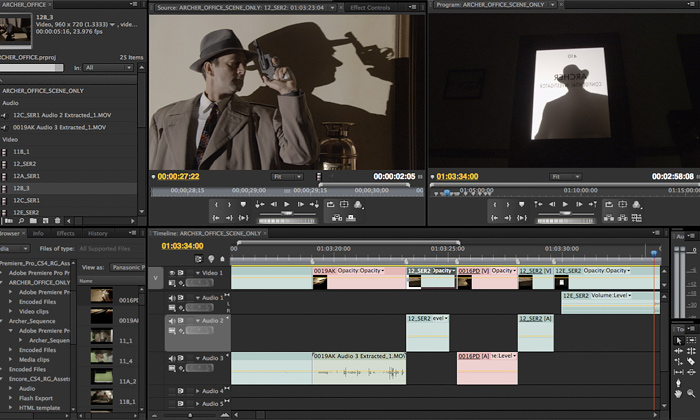Screen dimensions: 700x420
Task: Select the Razor tool in Tools panel
Action: (x=691, y=361)
